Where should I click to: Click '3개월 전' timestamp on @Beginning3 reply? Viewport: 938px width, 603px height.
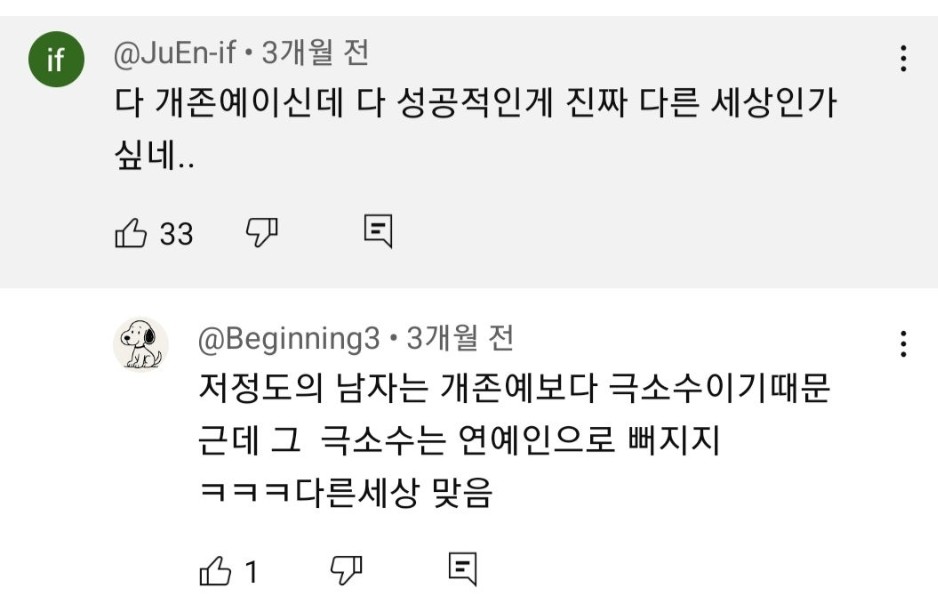point(461,340)
